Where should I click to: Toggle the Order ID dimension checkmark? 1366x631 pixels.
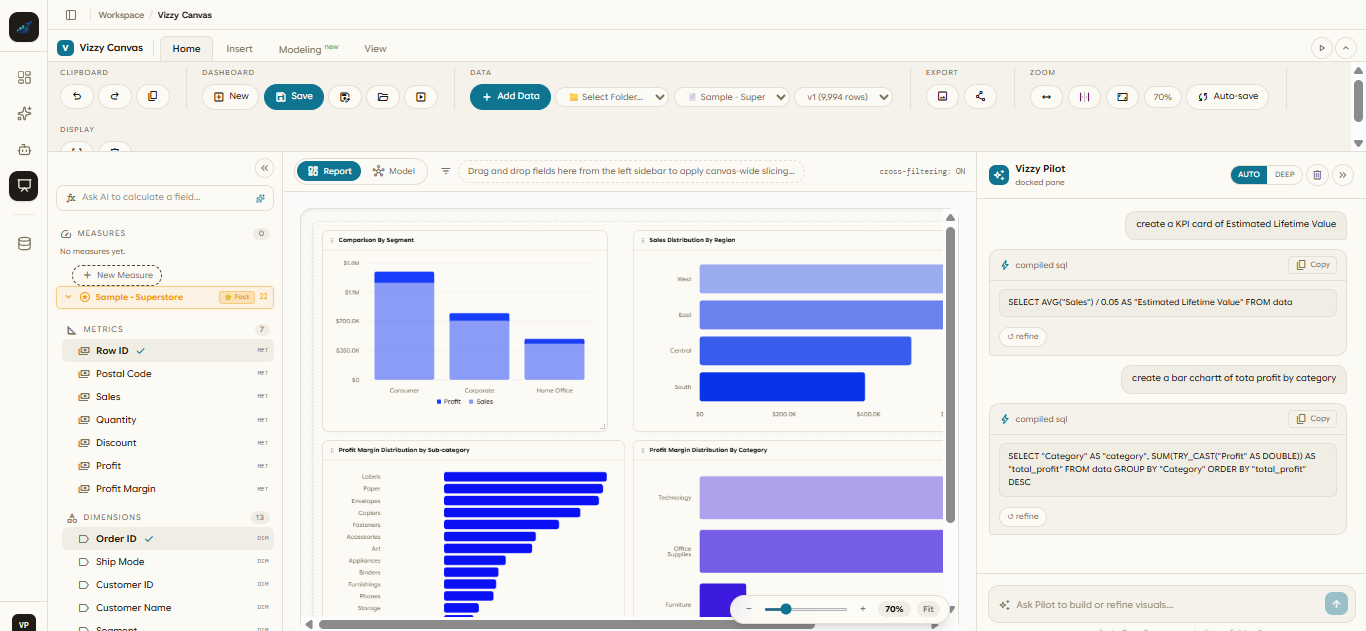pyautogui.click(x=149, y=539)
